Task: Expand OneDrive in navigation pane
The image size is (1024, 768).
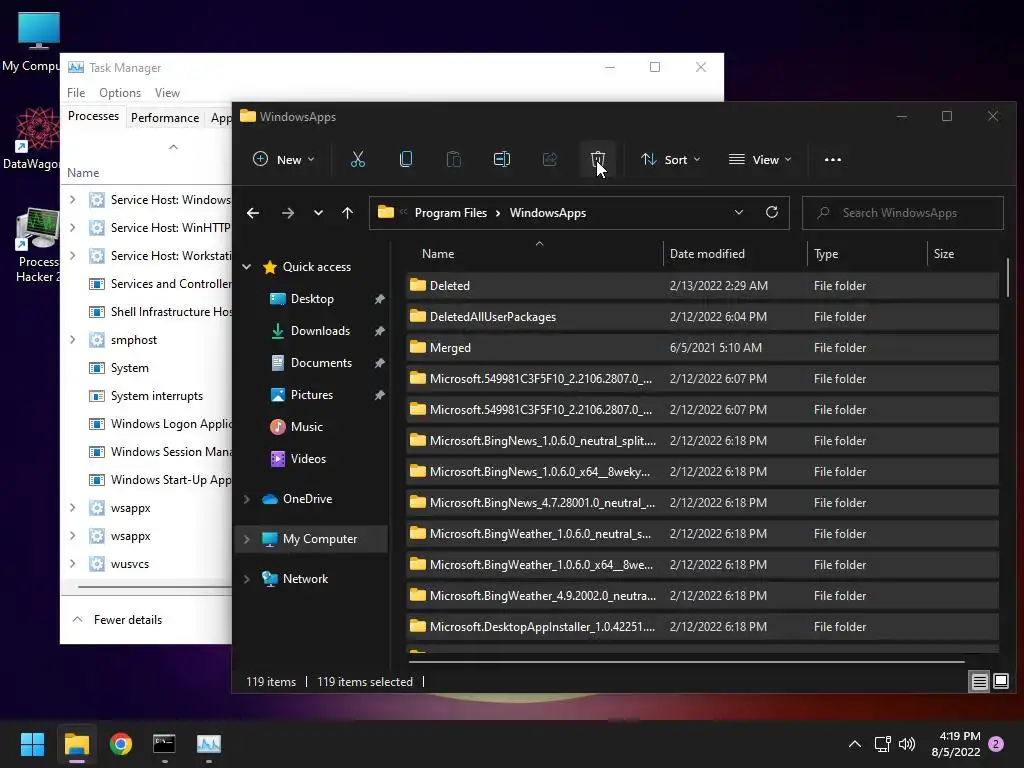Action: [x=247, y=499]
